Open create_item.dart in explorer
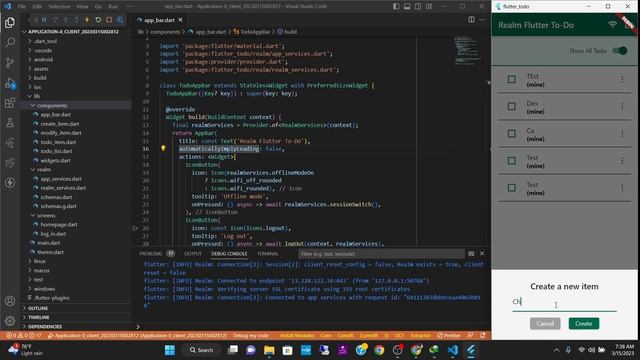This screenshot has height=360, width=640. [x=60, y=124]
